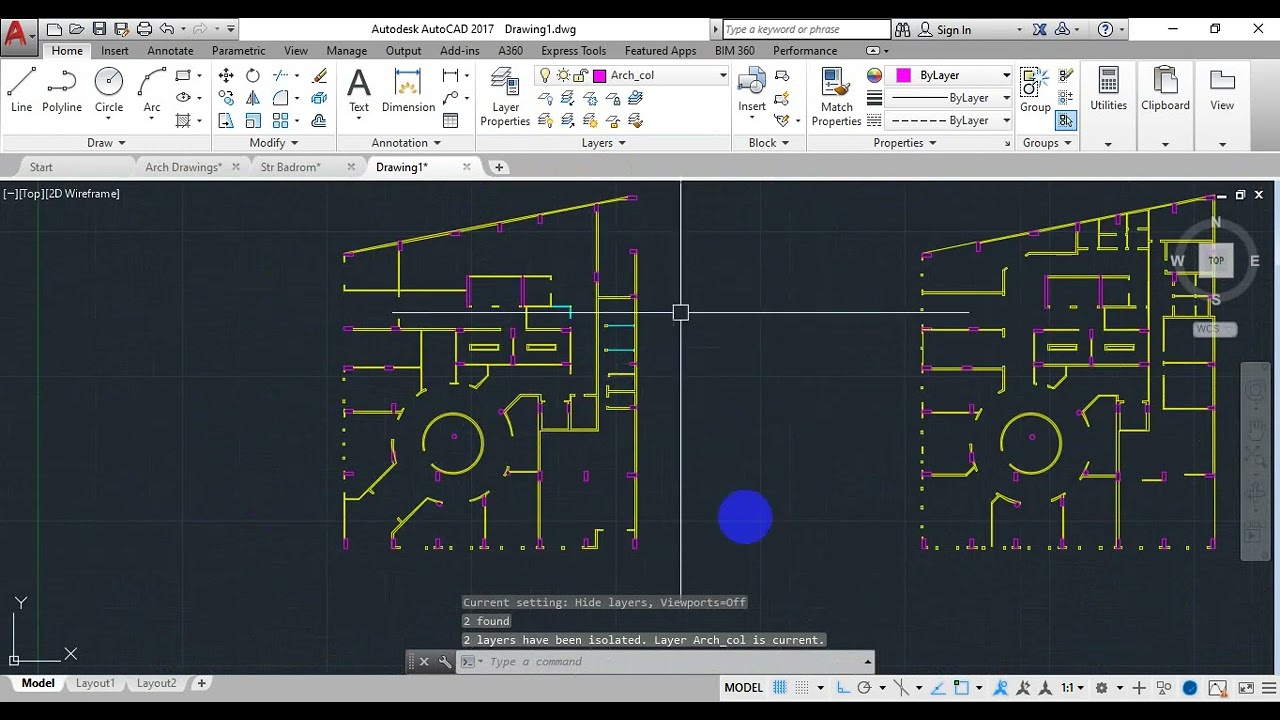Click the Save icon in quick access toolbar
1280x720 pixels.
99,29
